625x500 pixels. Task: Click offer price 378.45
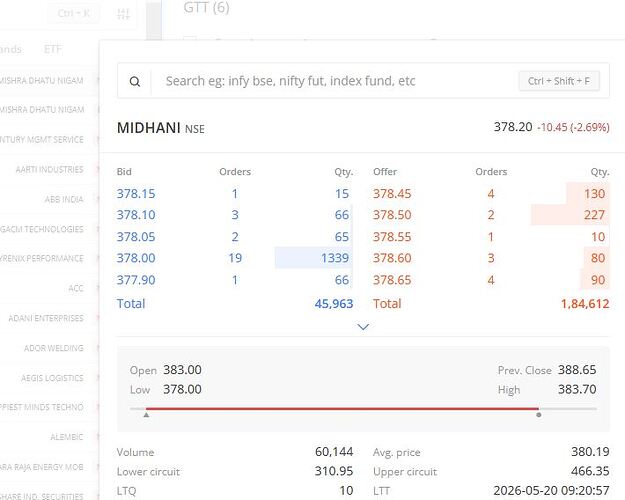tap(392, 194)
